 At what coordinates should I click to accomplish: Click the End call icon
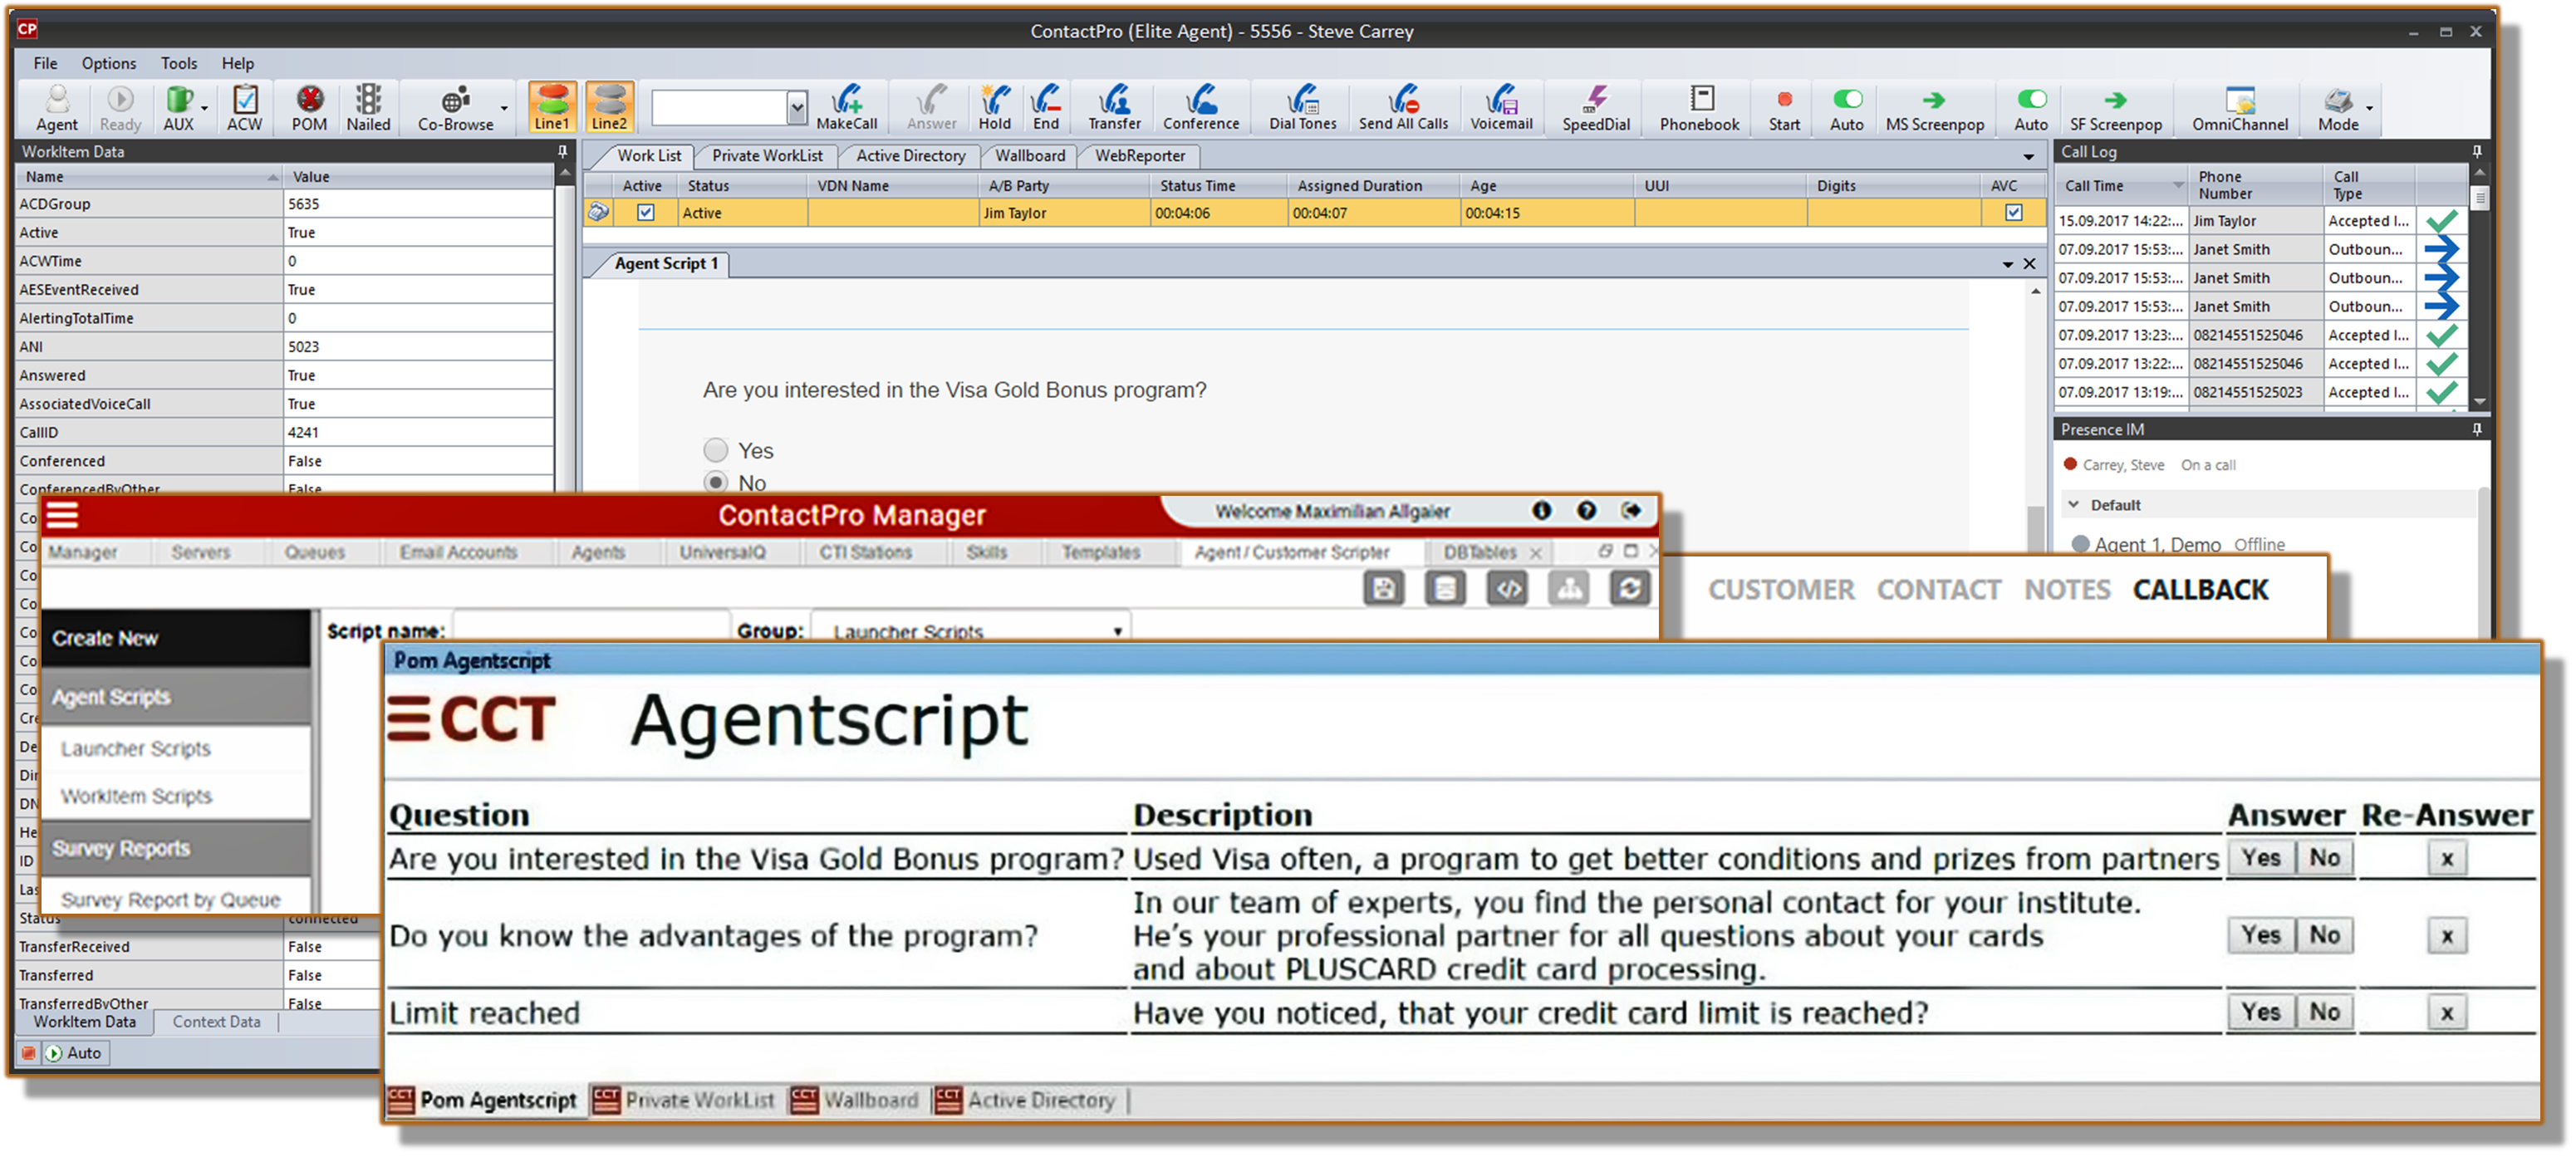[1046, 108]
